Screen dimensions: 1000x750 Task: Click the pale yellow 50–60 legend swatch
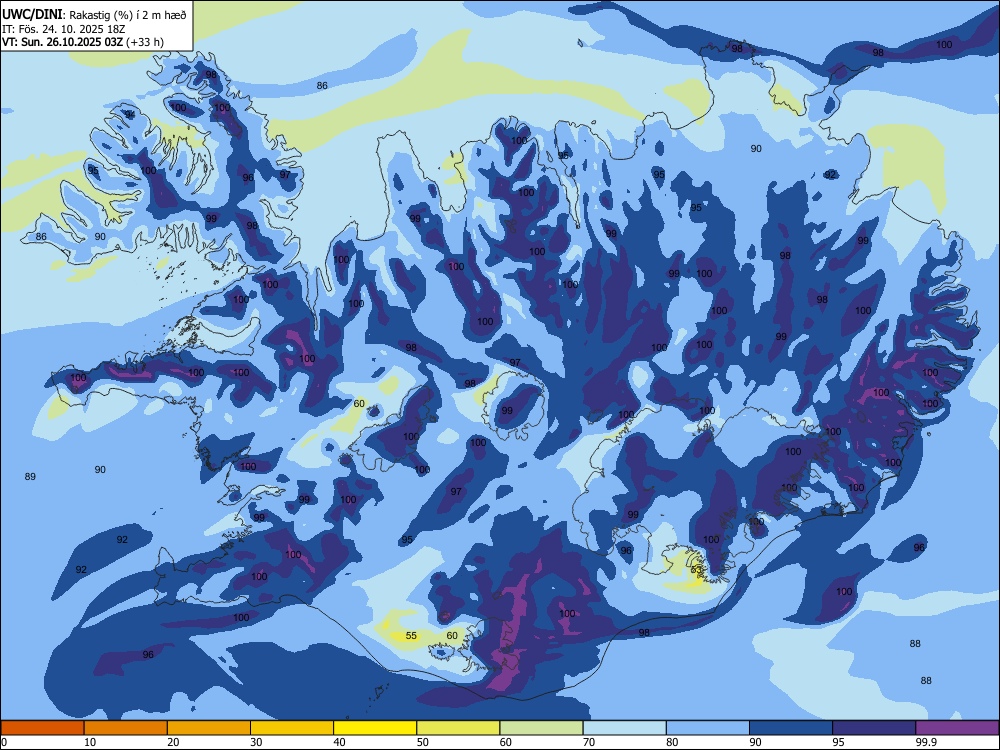click(458, 728)
